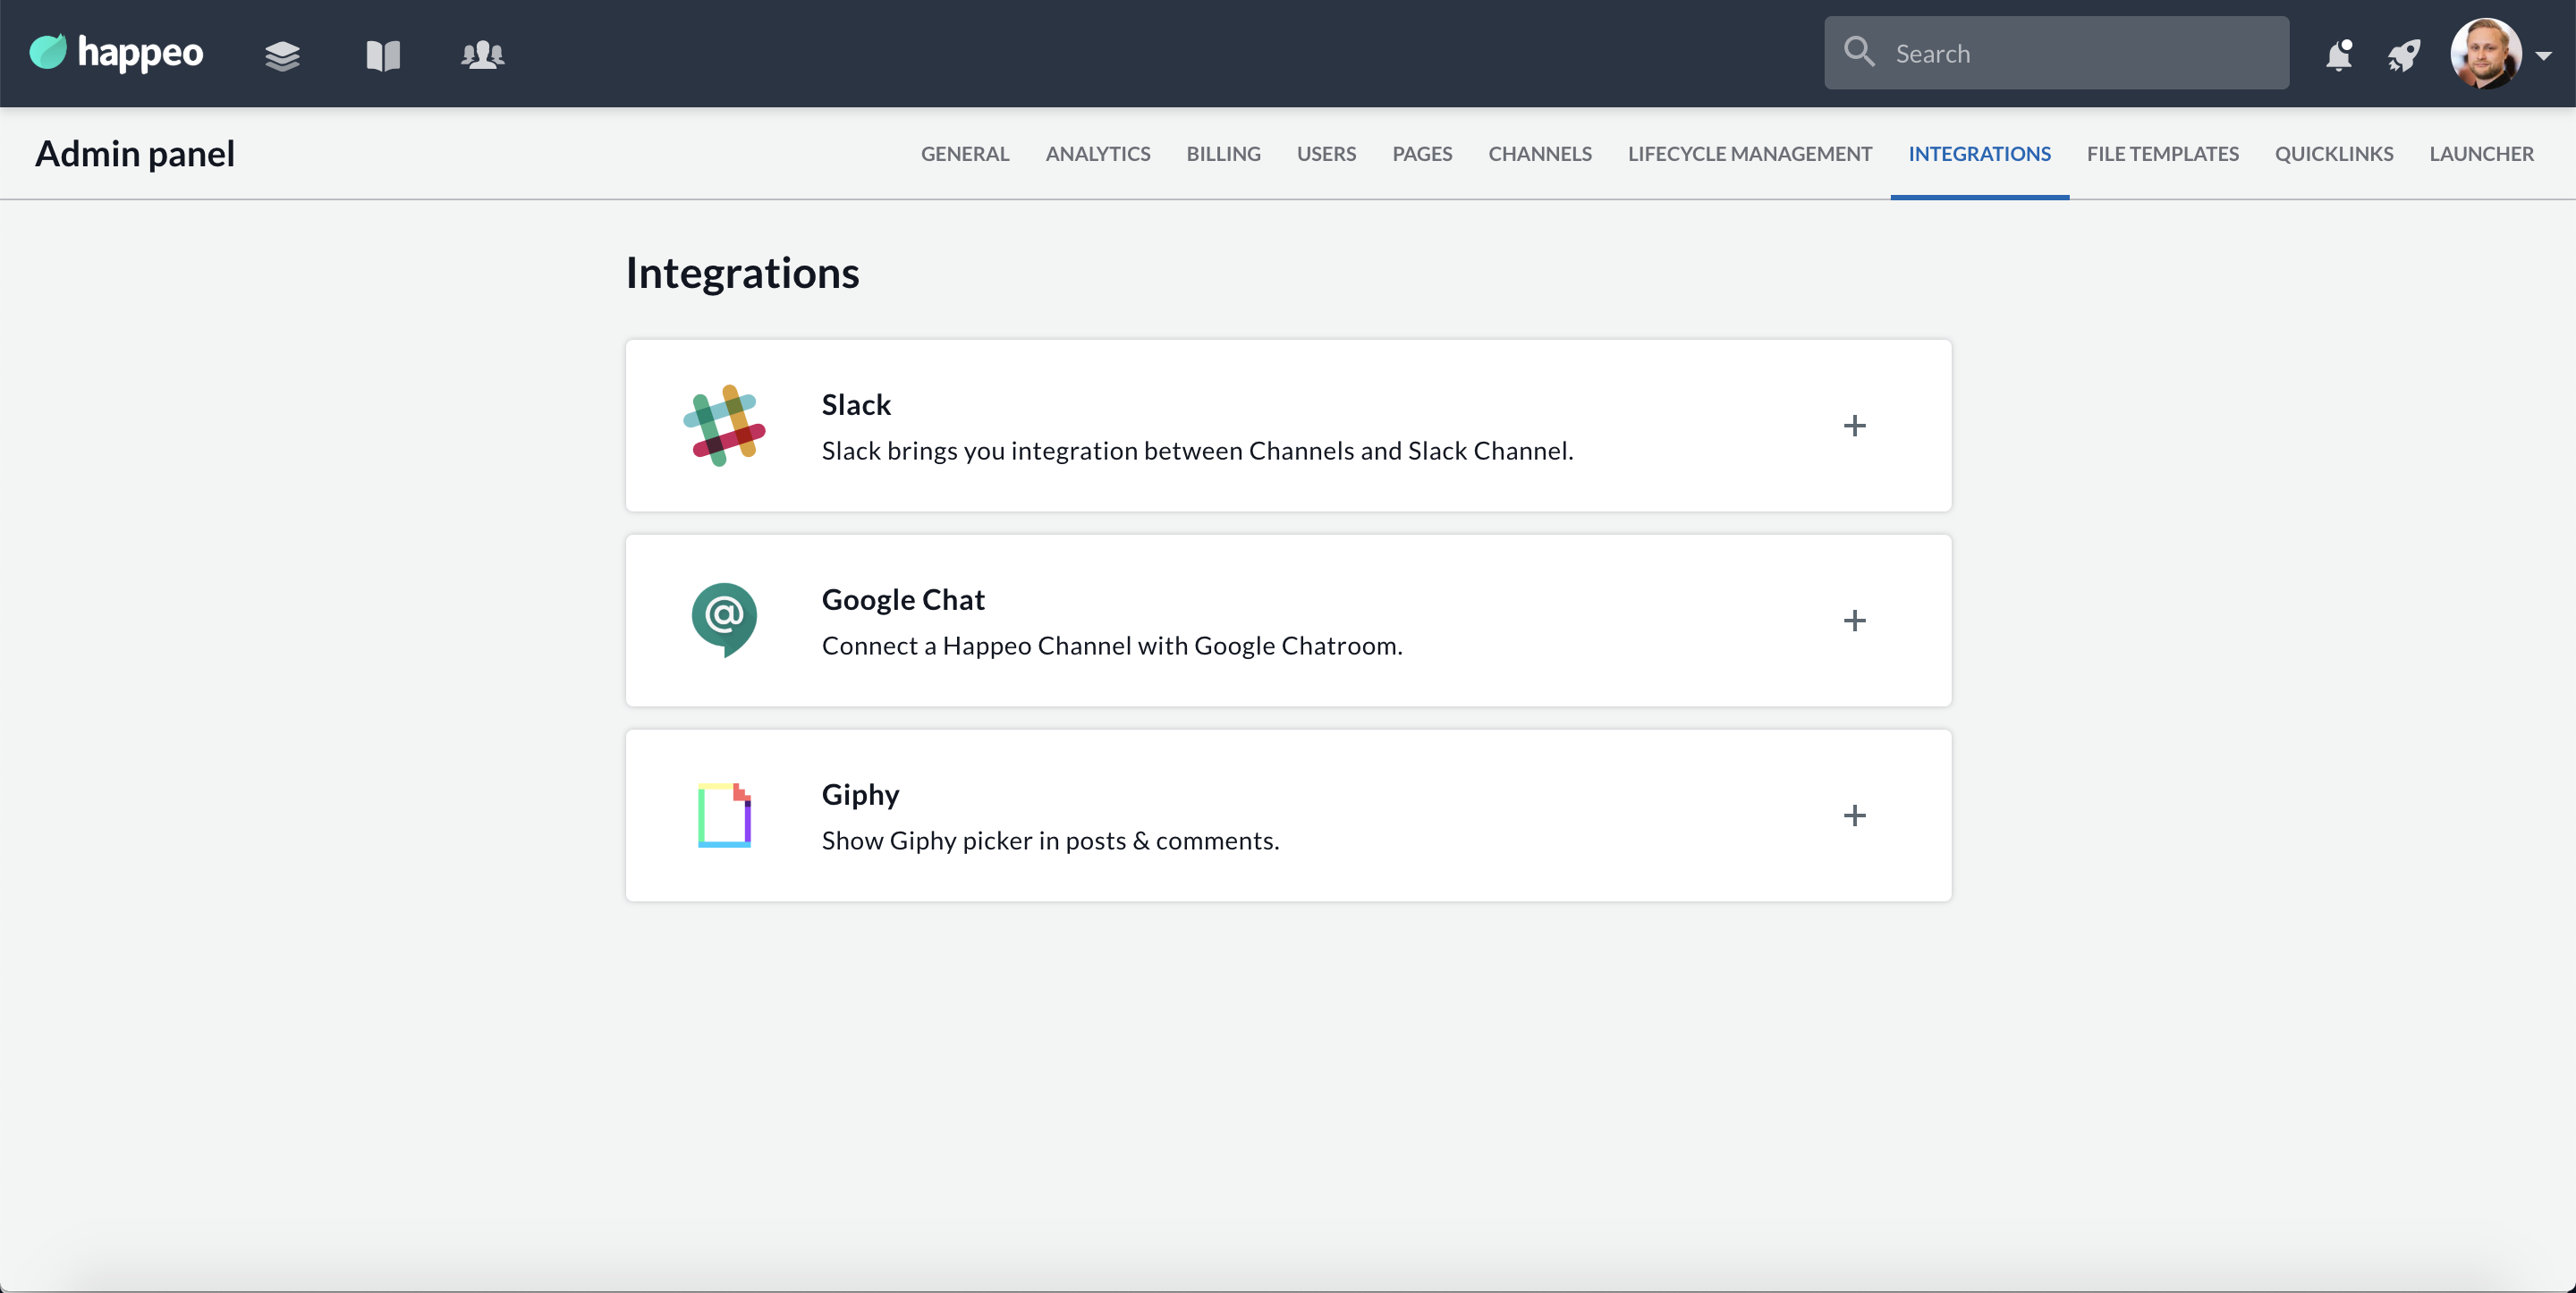Click the Happeo logo
The width and height of the screenshot is (2576, 1293).
(x=116, y=53)
